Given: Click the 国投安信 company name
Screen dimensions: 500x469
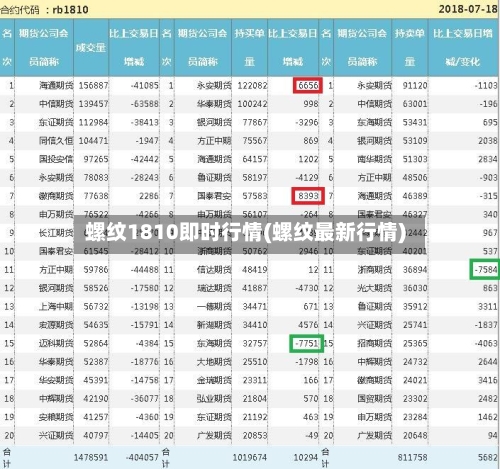Looking at the screenshot, I should click(x=56, y=159).
